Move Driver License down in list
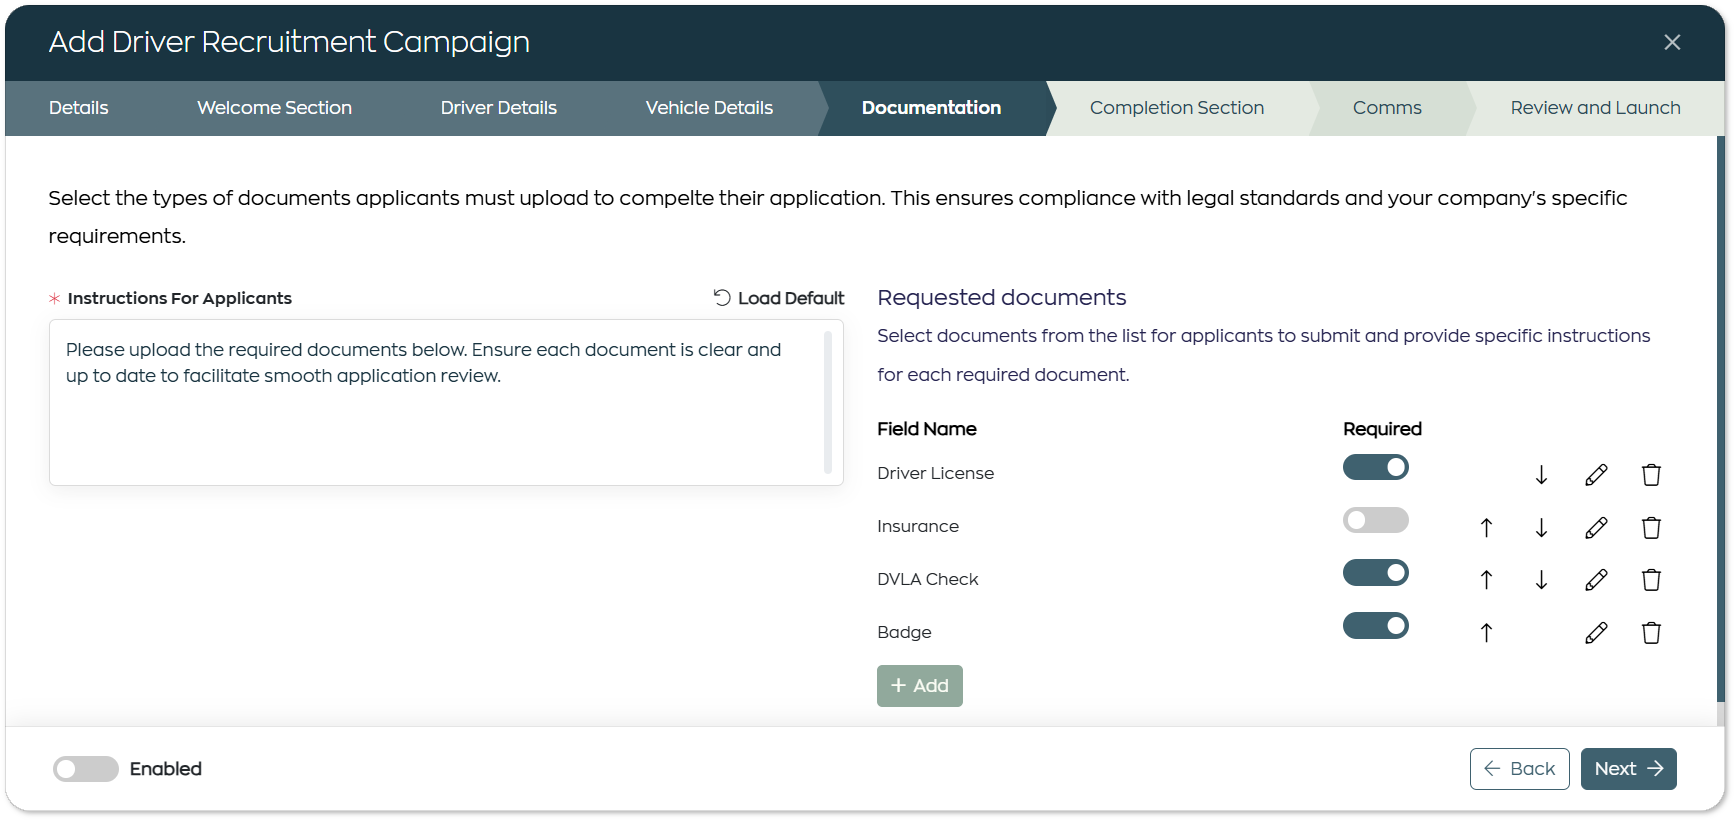This screenshot has width=1735, height=821. 1541,475
